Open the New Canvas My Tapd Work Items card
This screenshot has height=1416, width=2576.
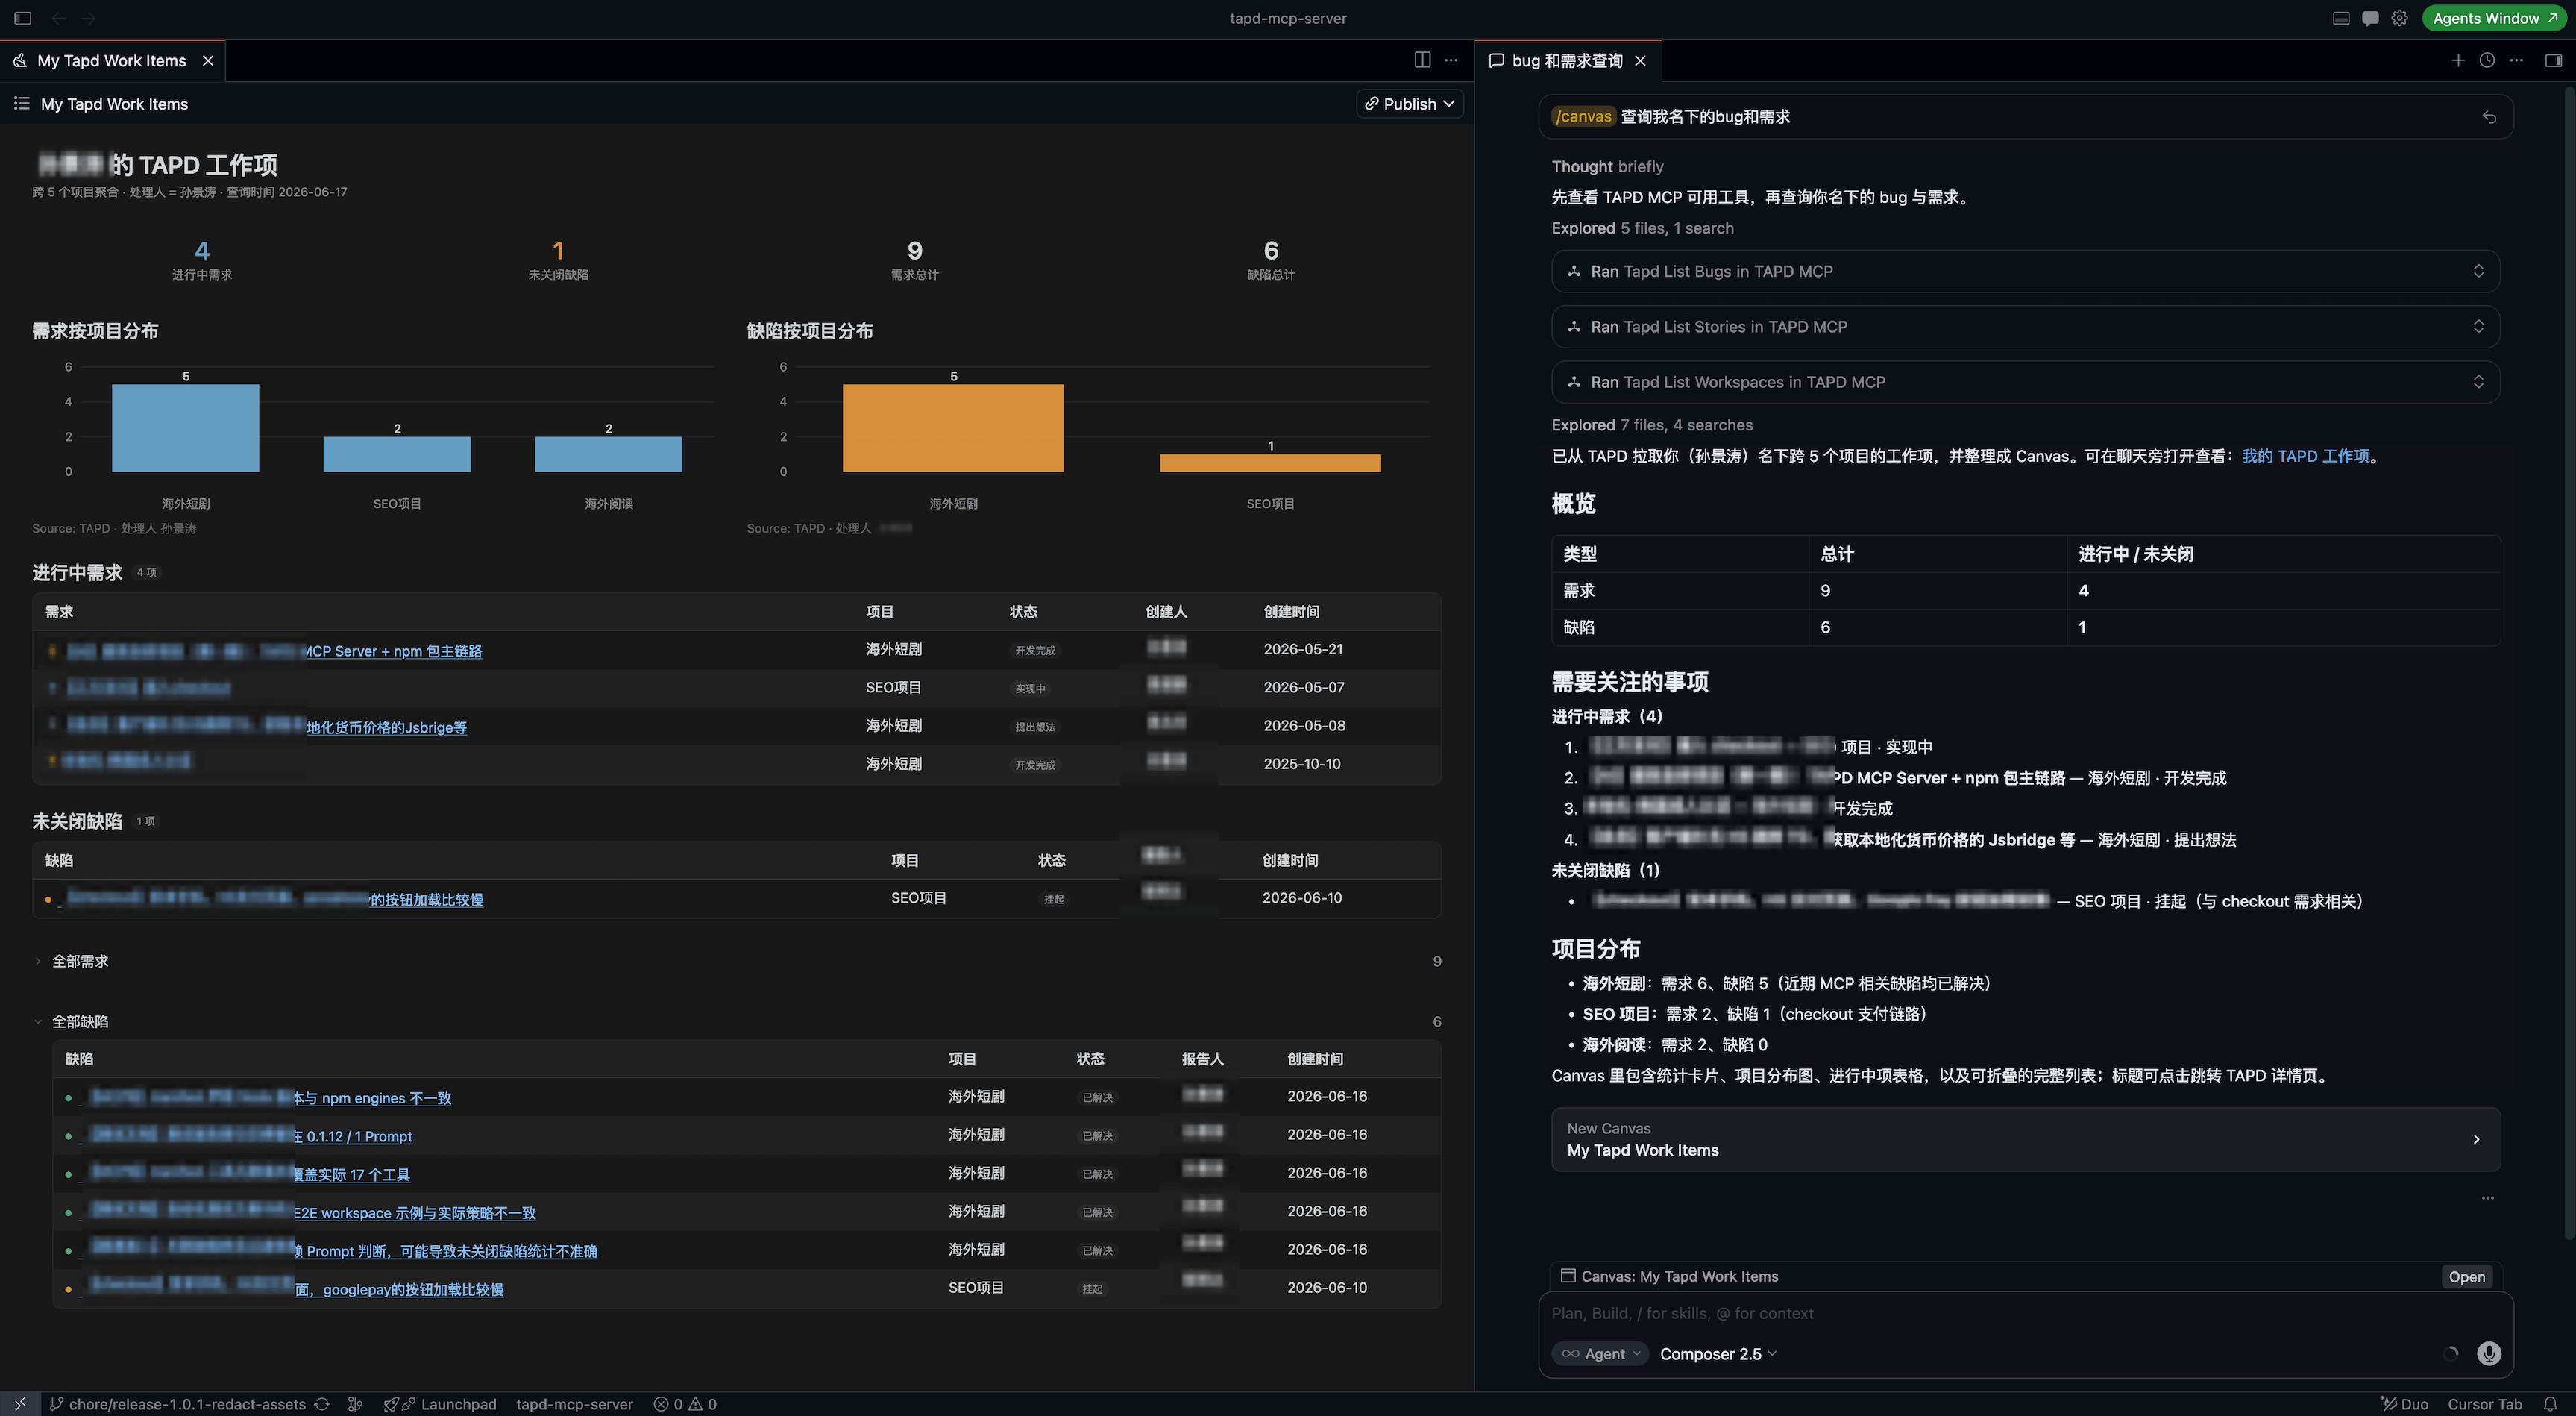click(2025, 1139)
